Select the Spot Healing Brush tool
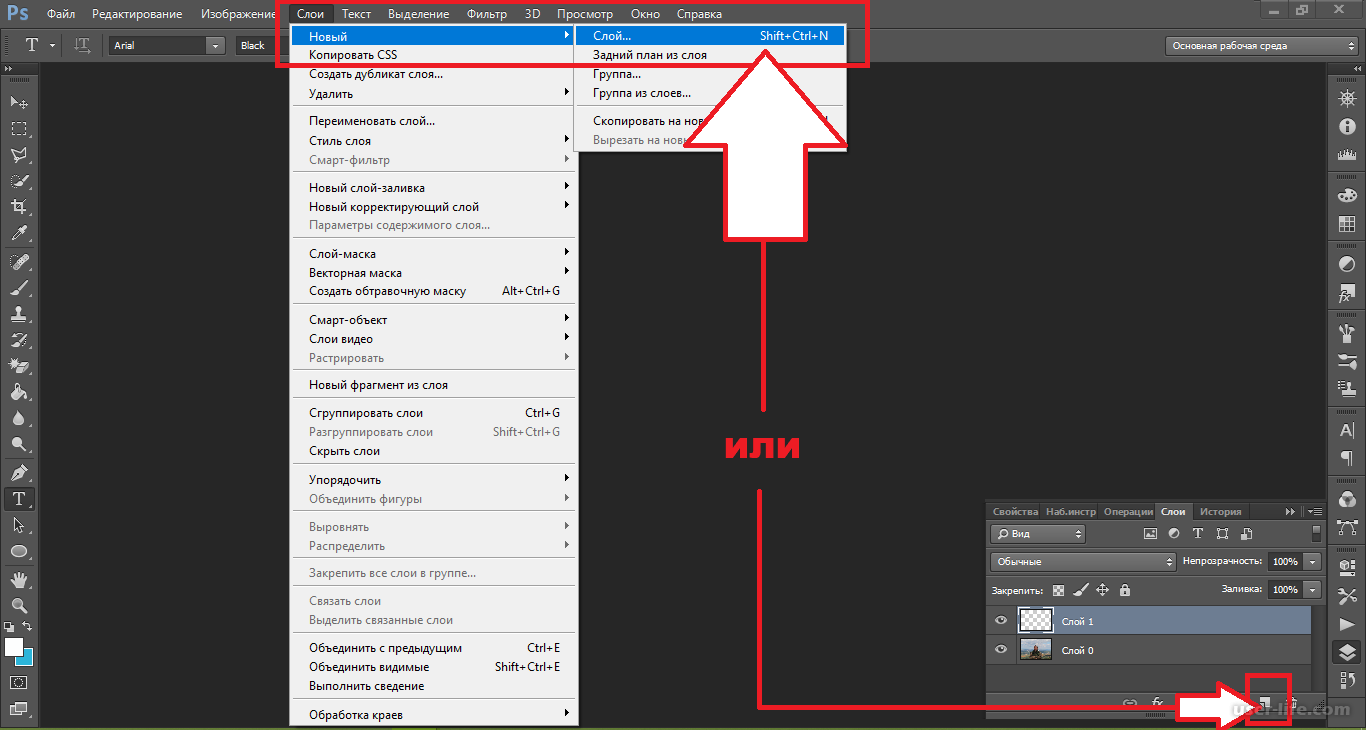The height and width of the screenshot is (730, 1366). [x=19, y=262]
